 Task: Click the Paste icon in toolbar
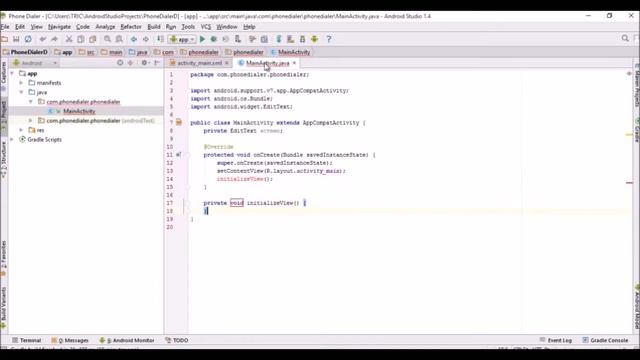point(93,39)
